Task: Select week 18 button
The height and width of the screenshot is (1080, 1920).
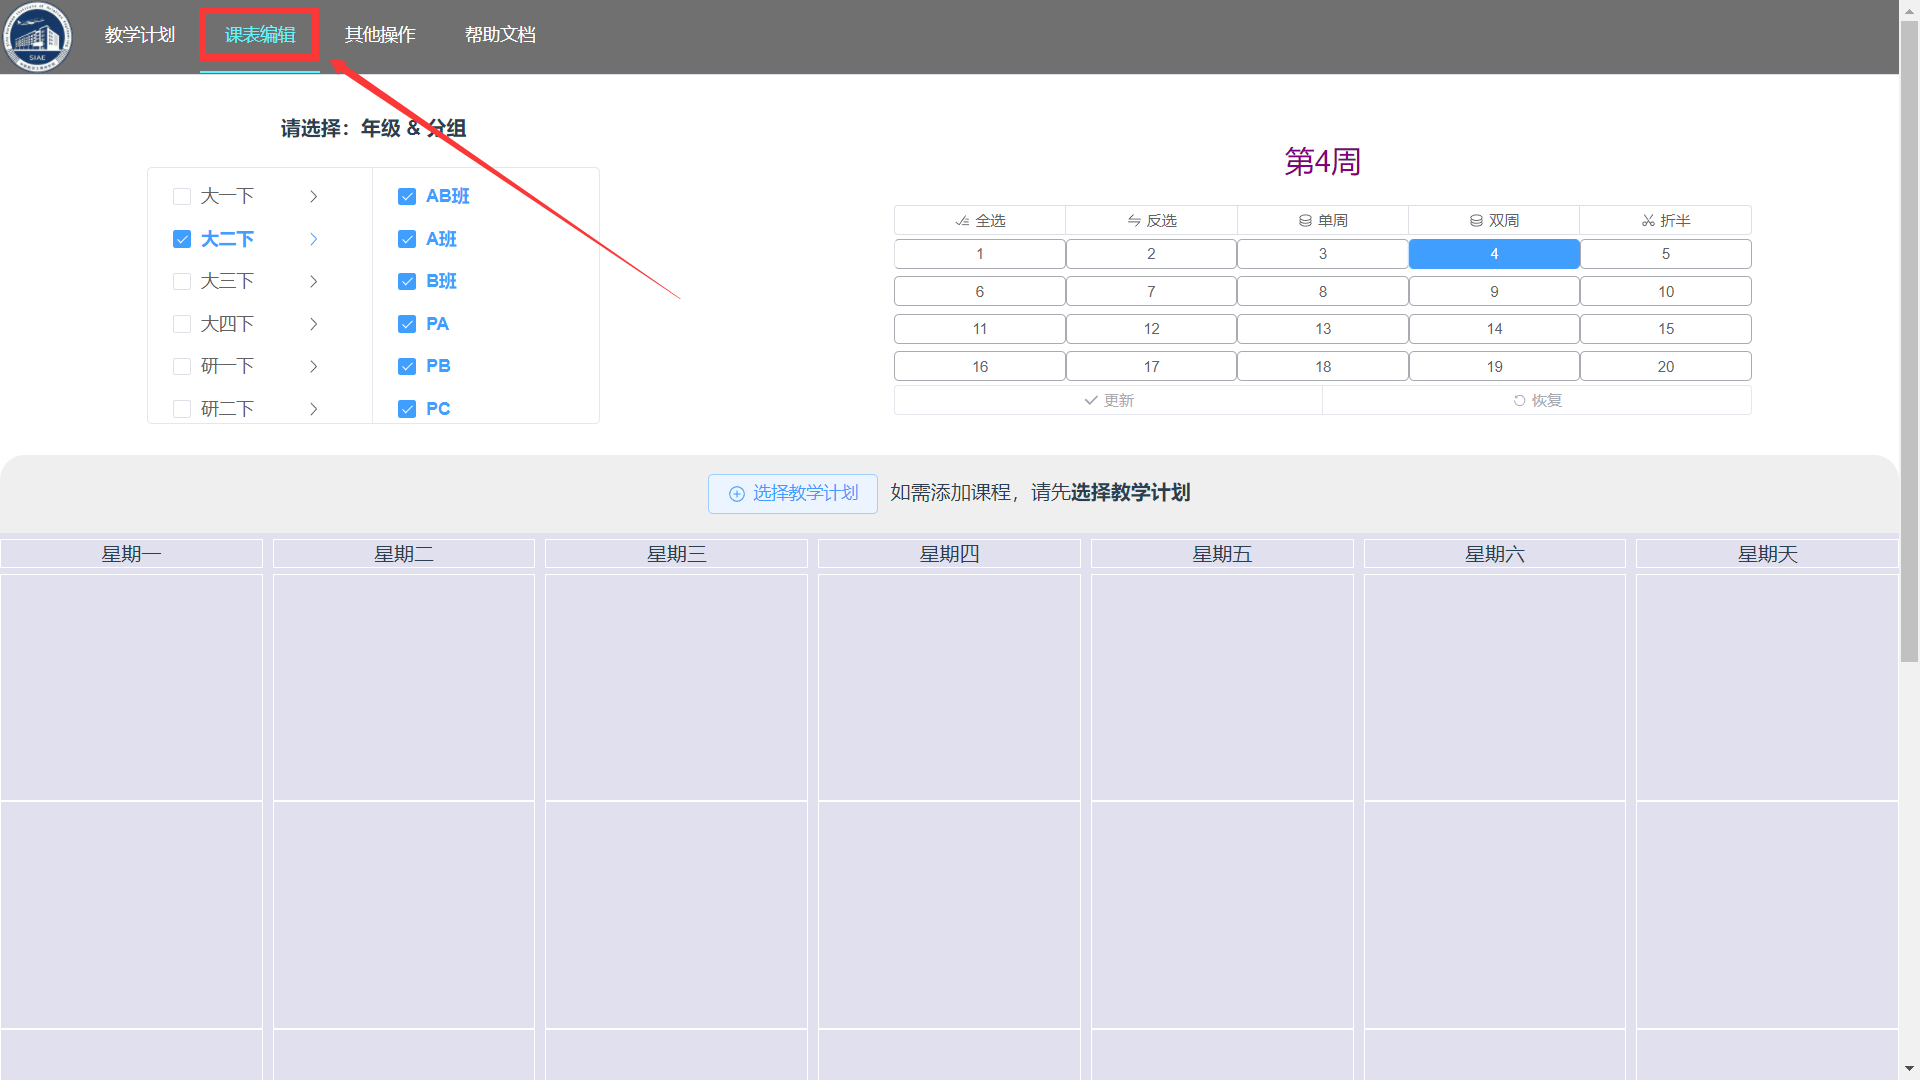Action: 1323,366
